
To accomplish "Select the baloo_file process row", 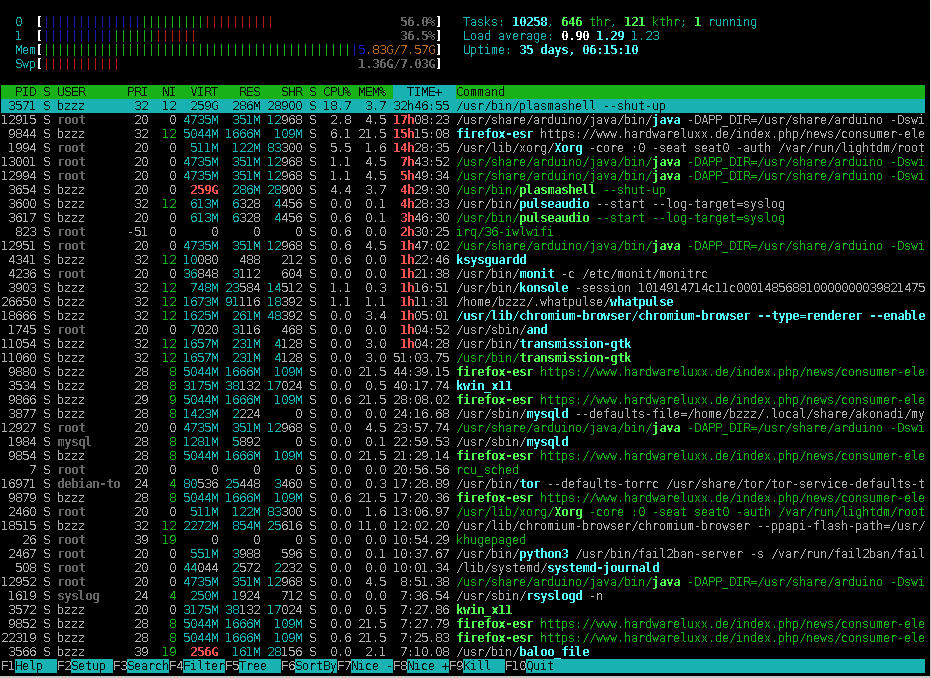I will [x=463, y=652].
